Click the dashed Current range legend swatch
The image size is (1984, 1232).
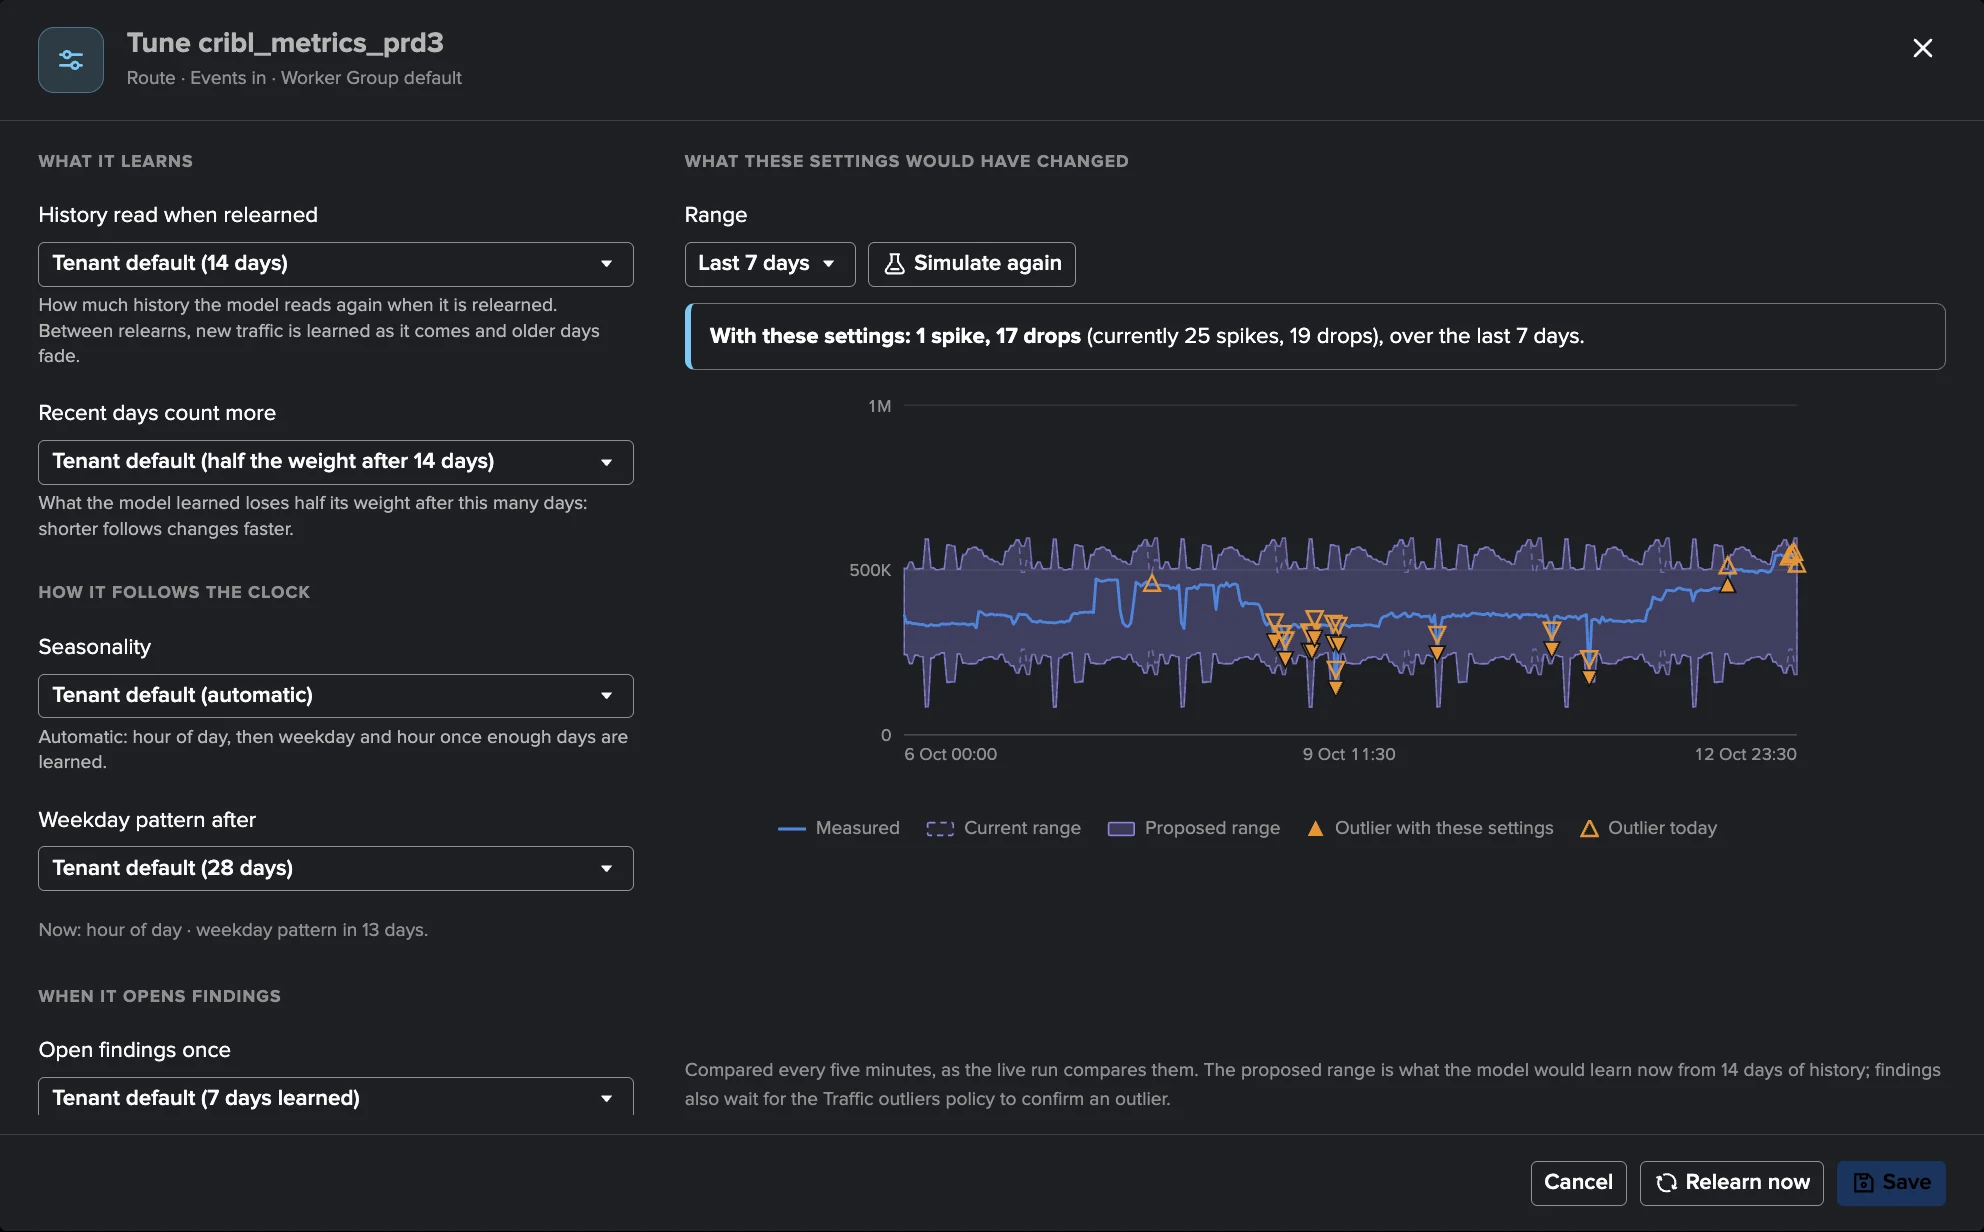pyautogui.click(x=940, y=829)
